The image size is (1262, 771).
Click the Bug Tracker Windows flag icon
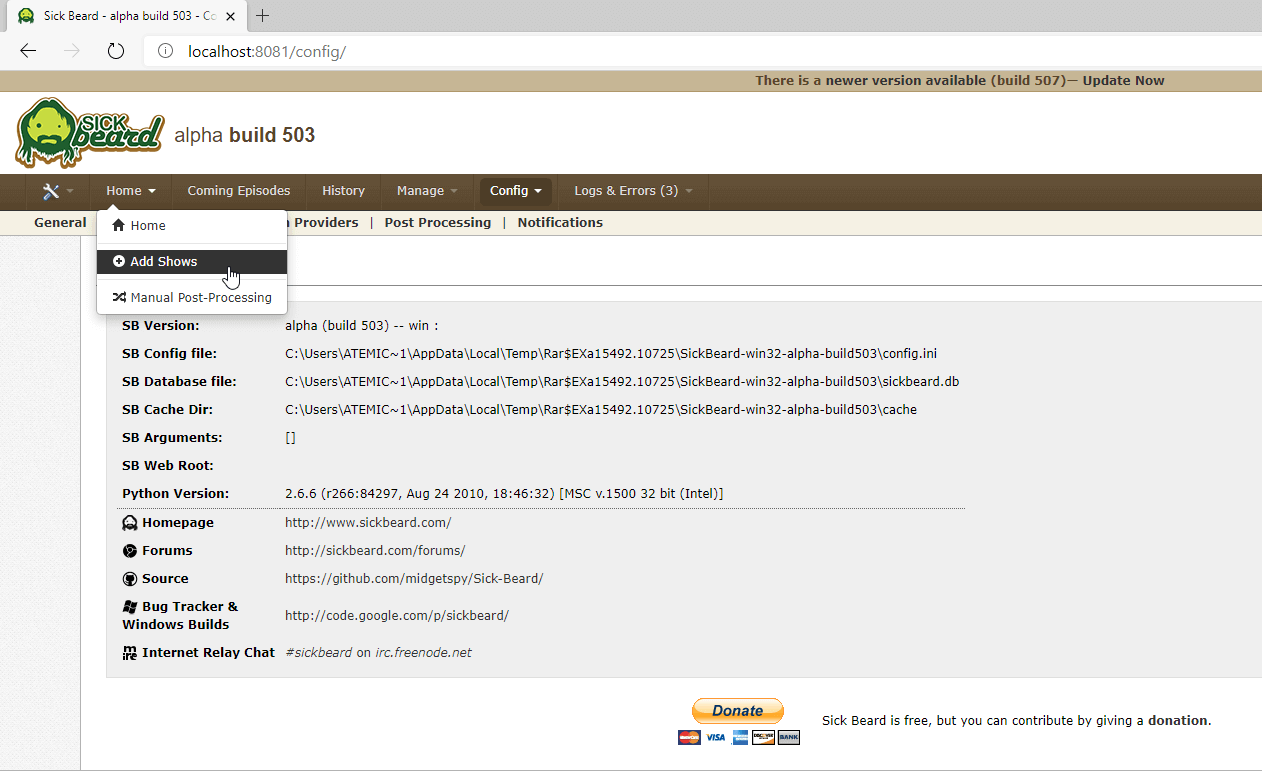130,607
